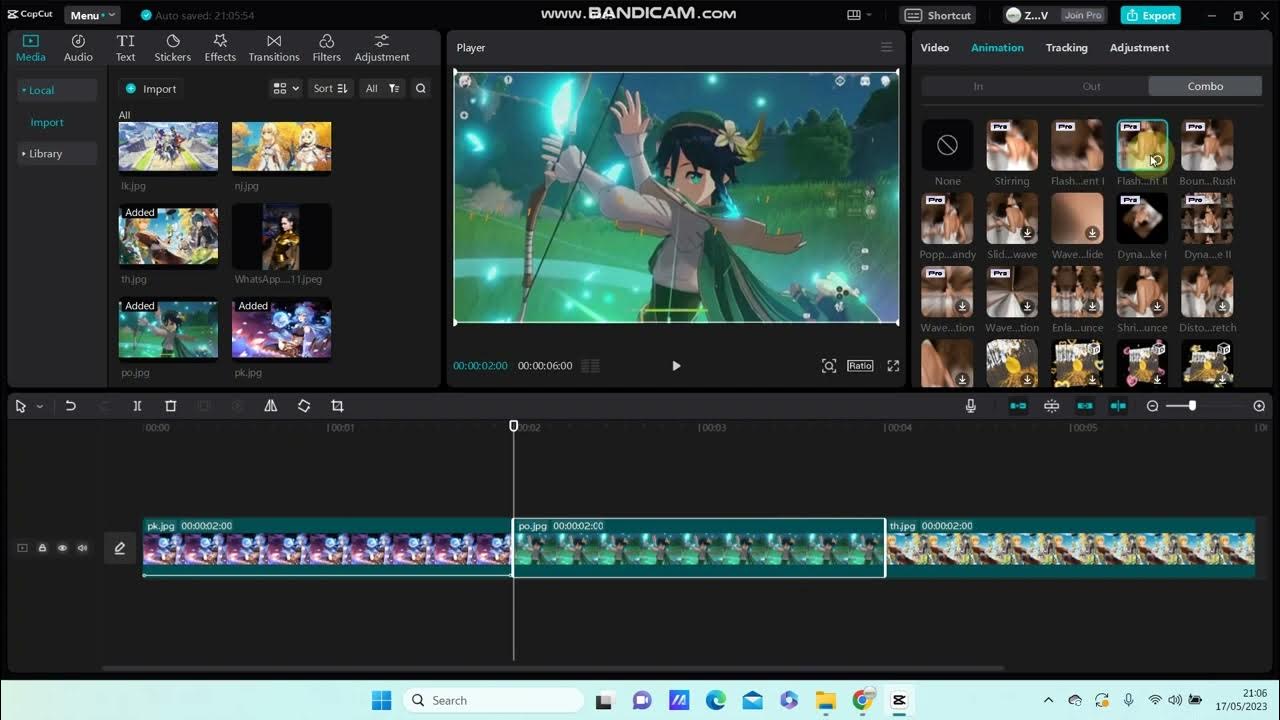Select the nj.jpg thumbnail
Image resolution: width=1280 pixels, height=720 pixels.
(x=281, y=147)
